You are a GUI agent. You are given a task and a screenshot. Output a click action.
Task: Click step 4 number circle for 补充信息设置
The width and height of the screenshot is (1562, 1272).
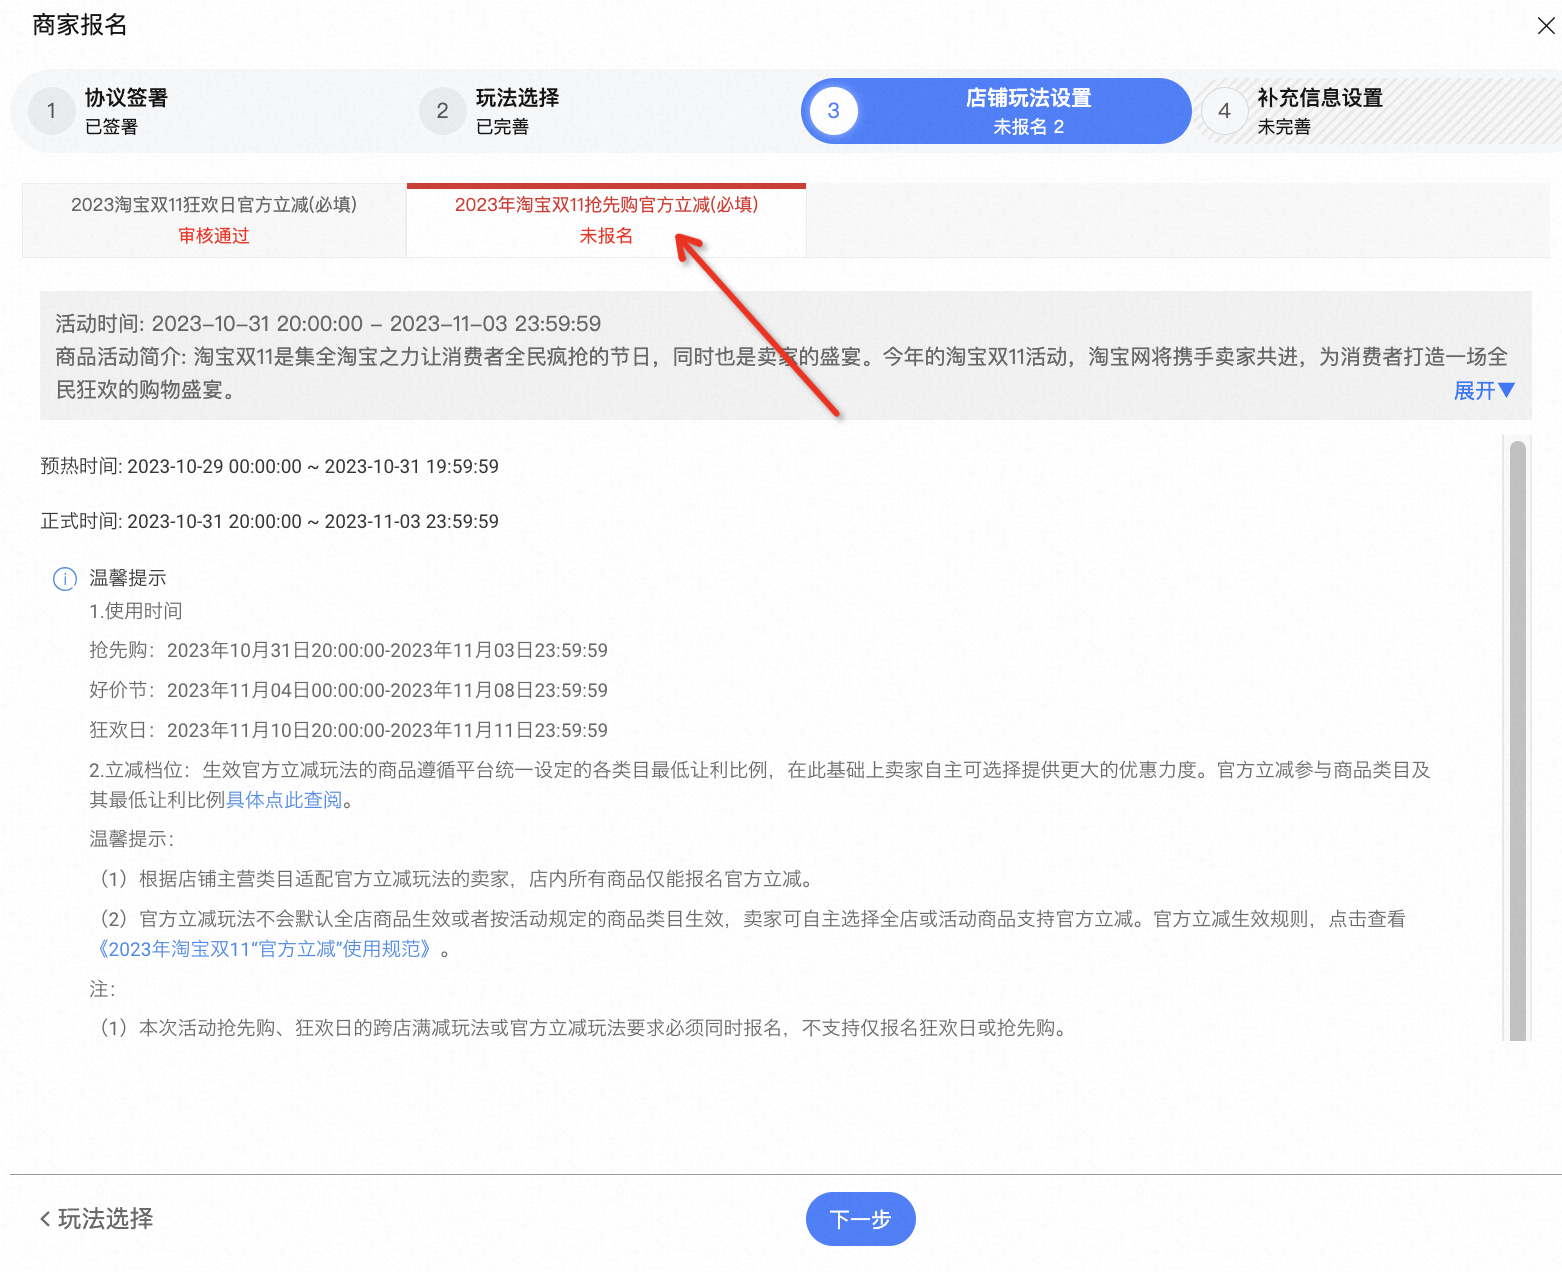1225,111
